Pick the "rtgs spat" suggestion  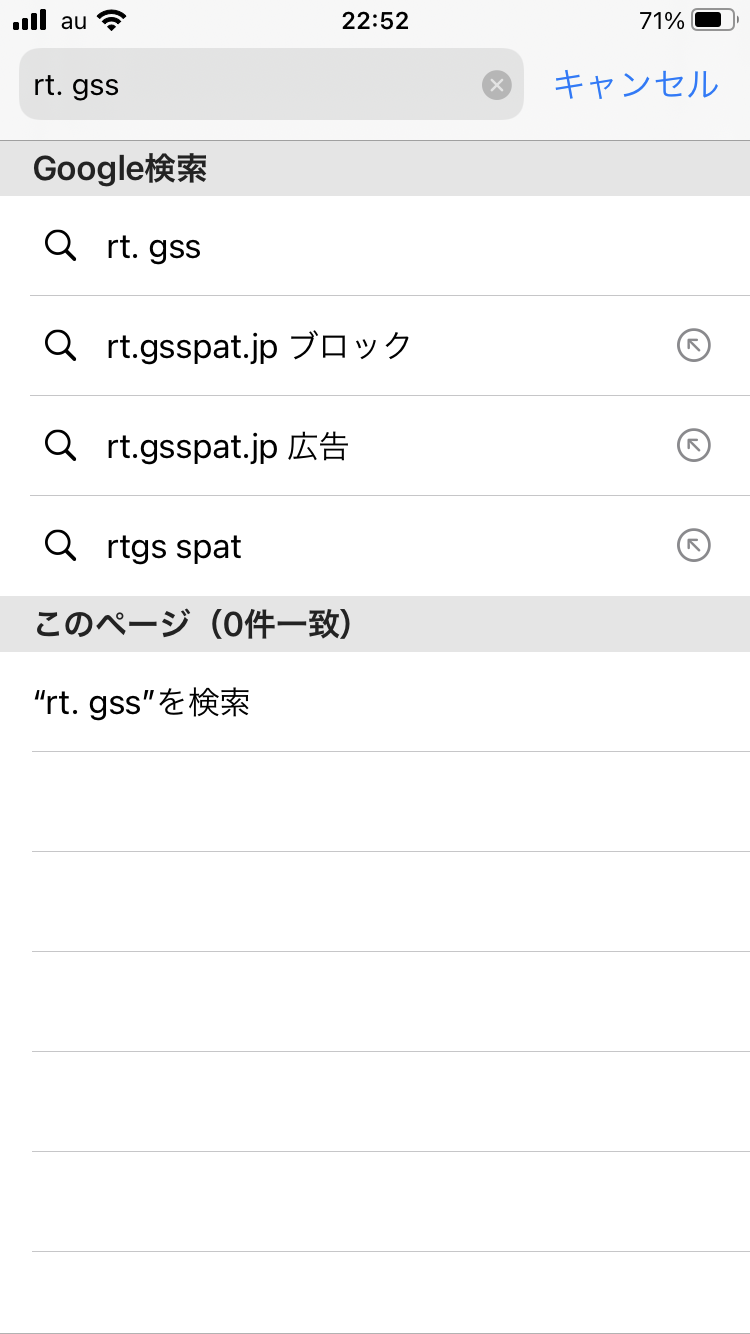pyautogui.click(x=174, y=547)
